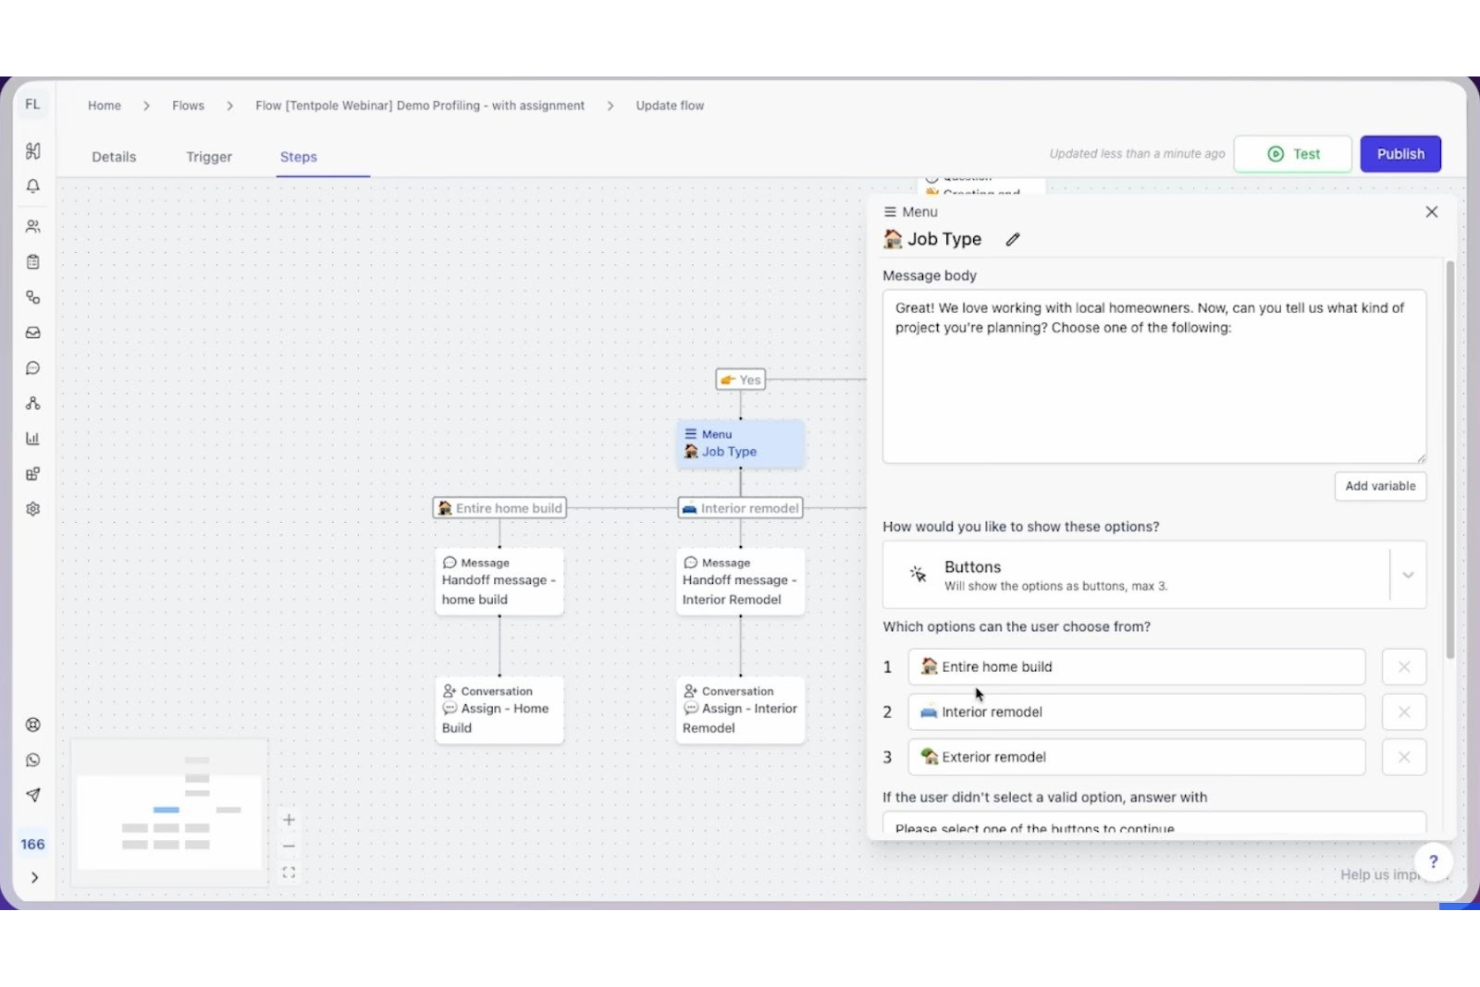Viewport: 1480px width, 987px height.
Task: Click the paper plane send icon
Action: (x=33, y=794)
